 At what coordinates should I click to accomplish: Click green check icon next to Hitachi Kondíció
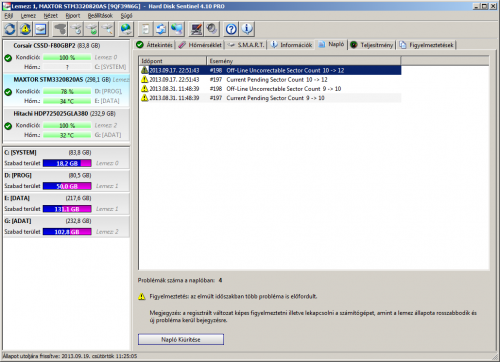tap(8, 126)
